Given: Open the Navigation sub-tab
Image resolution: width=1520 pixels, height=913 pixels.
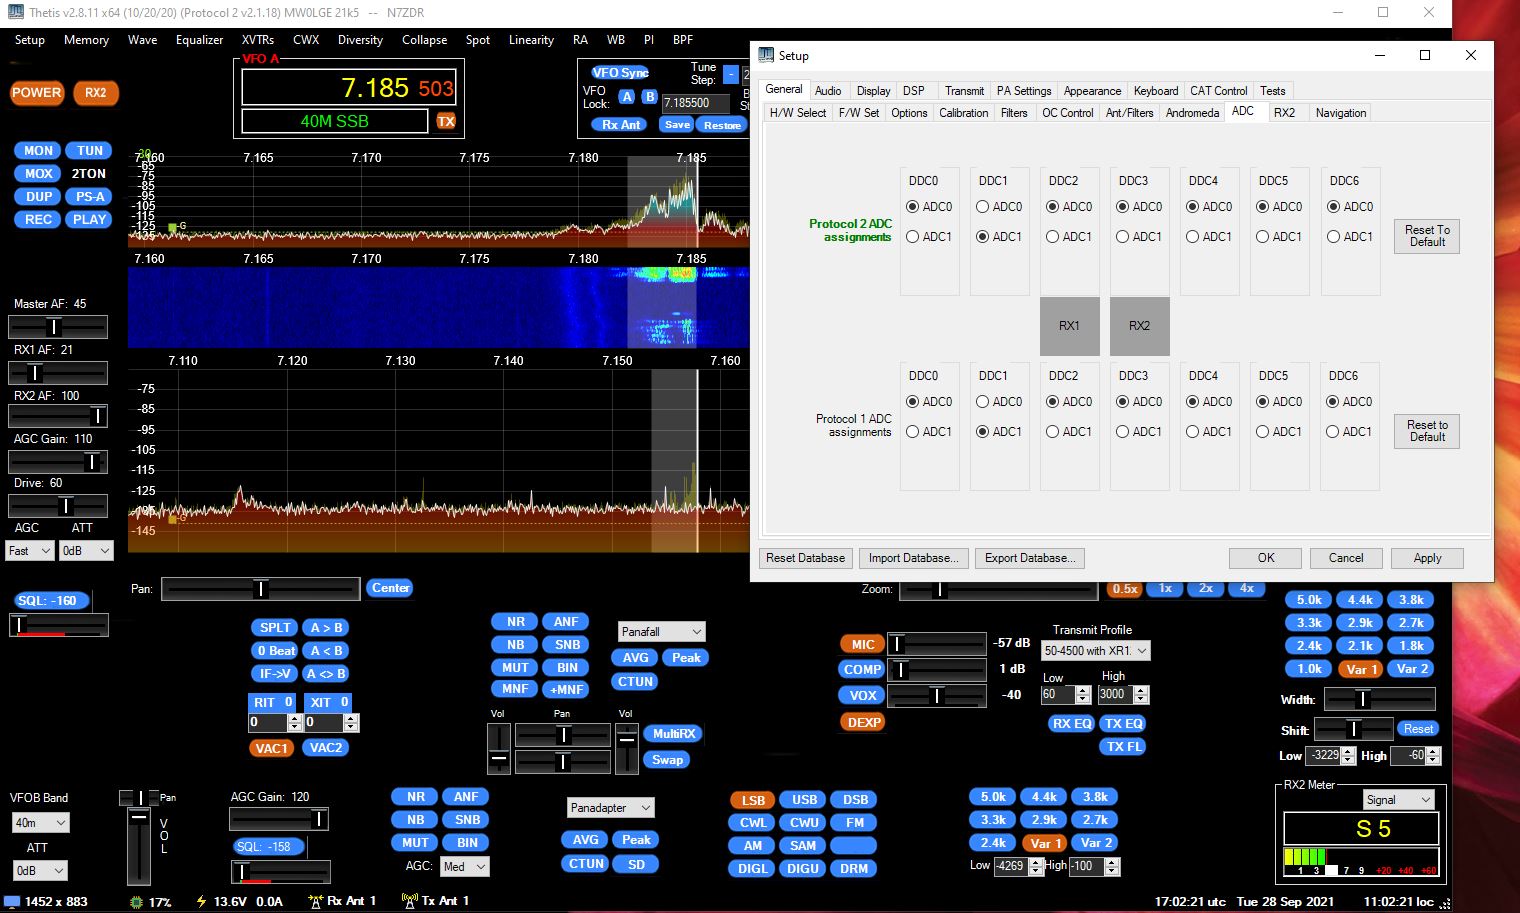Looking at the screenshot, I should (x=1341, y=113).
